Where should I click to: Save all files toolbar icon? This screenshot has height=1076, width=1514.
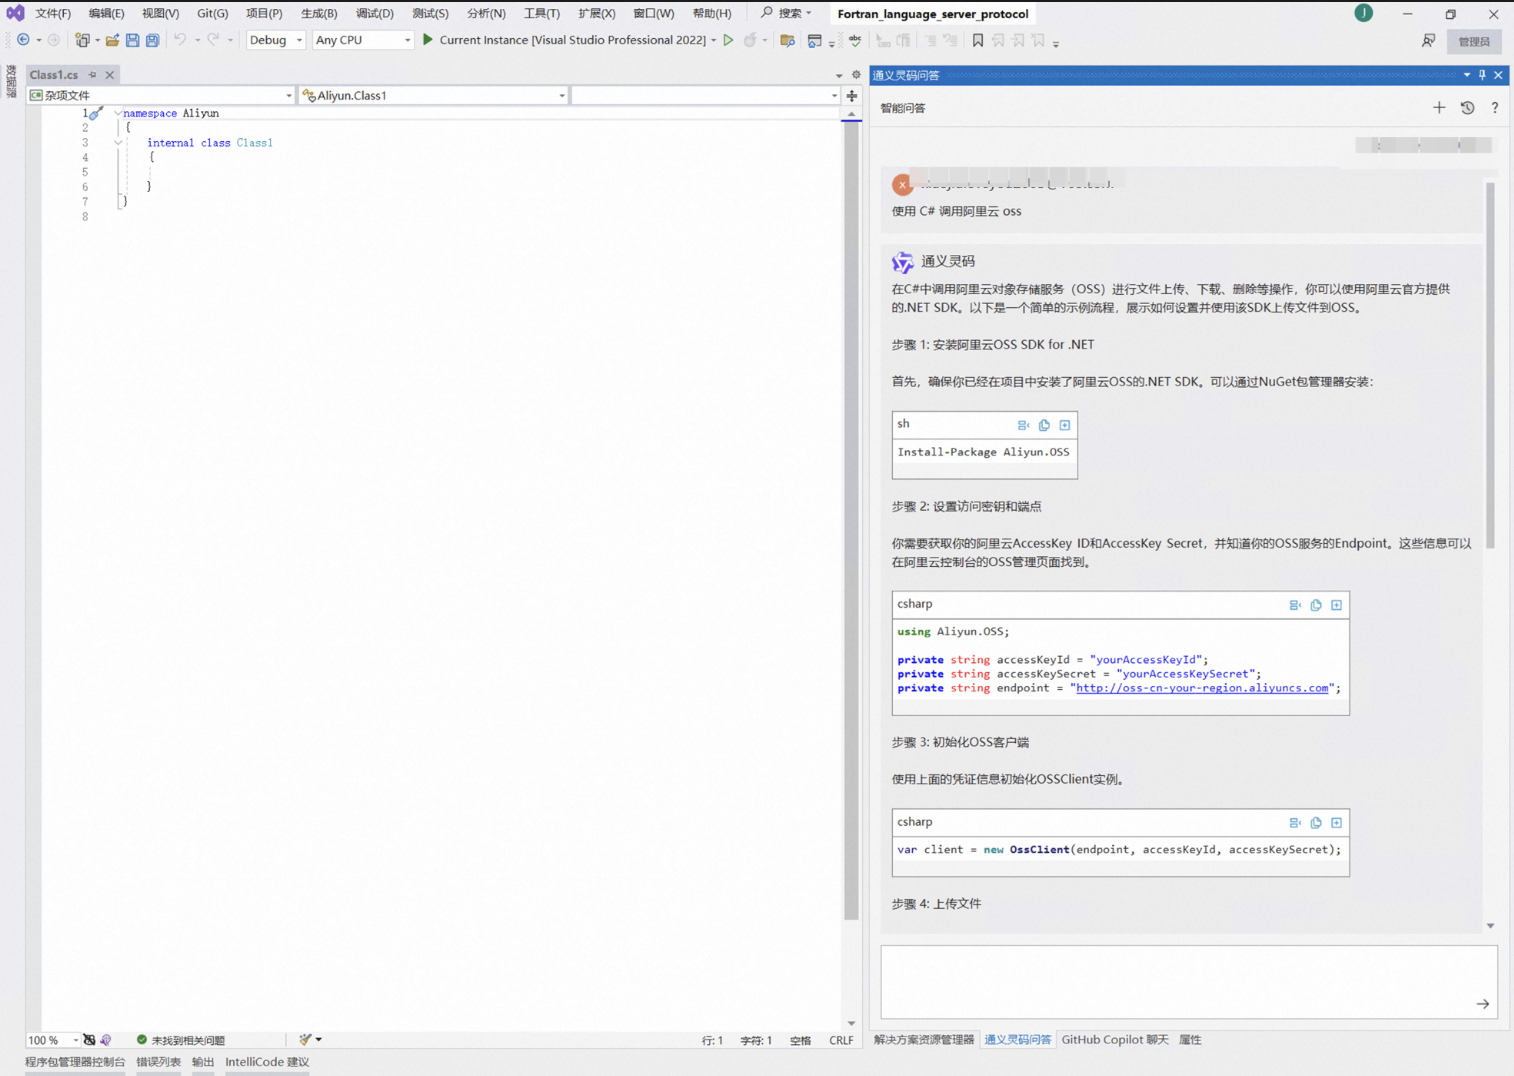[x=153, y=40]
